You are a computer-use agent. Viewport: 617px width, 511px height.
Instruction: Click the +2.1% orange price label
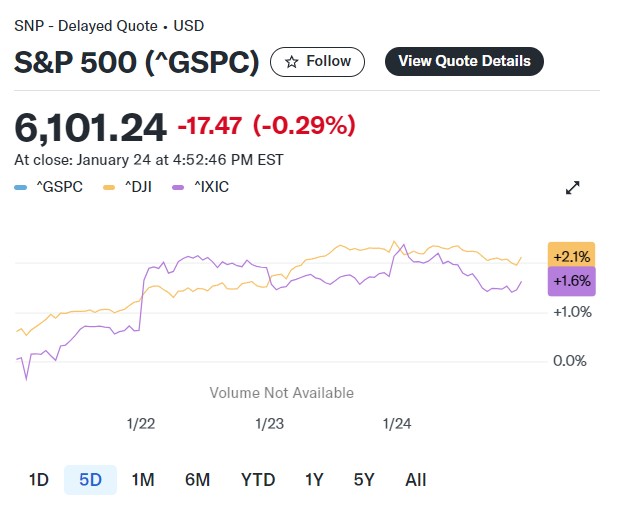pos(572,256)
